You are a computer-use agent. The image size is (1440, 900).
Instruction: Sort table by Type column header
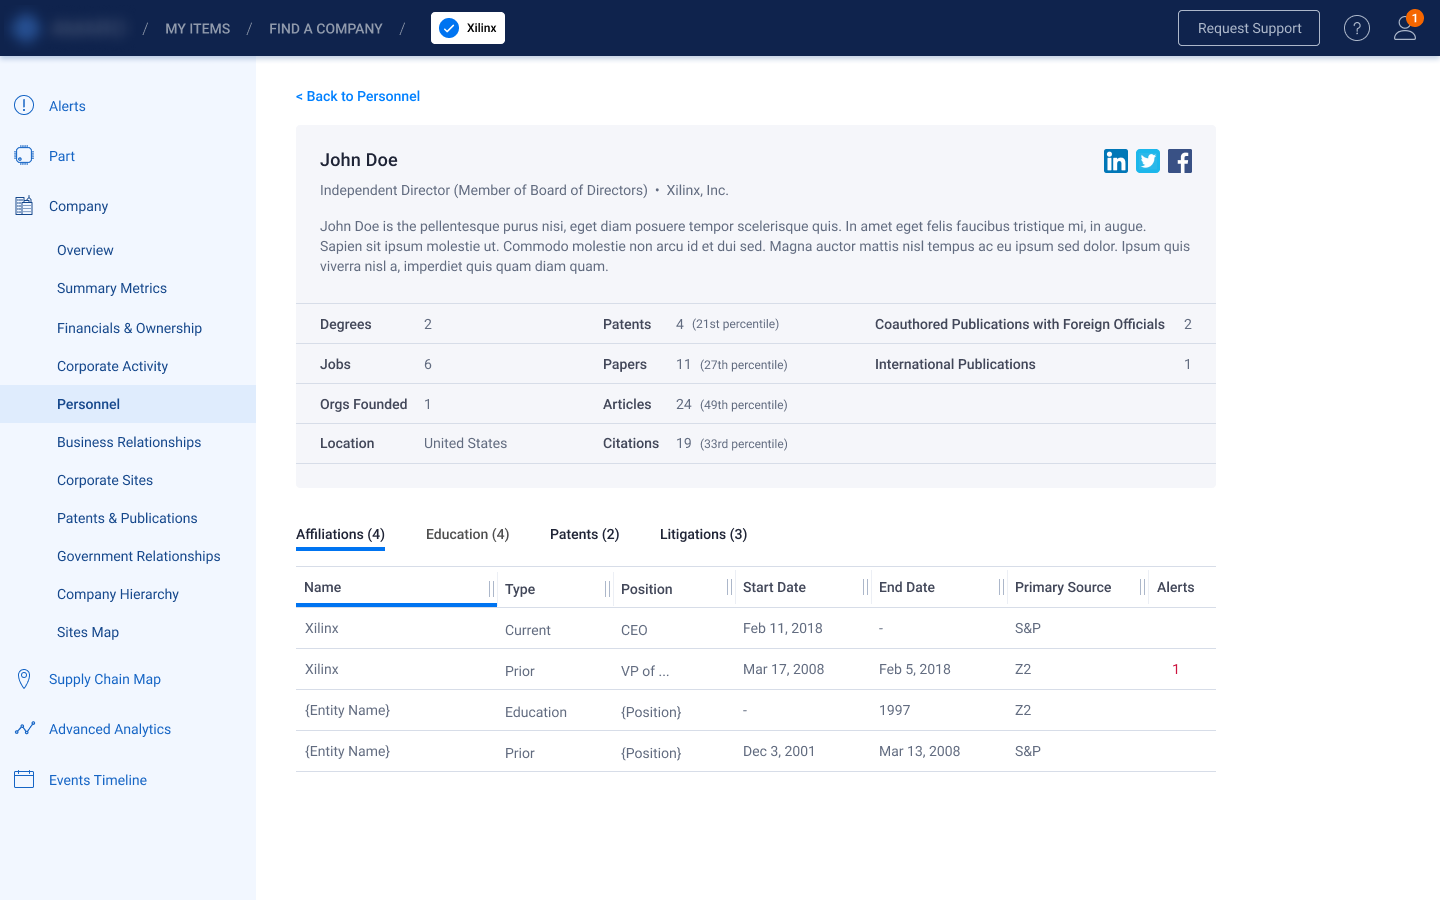(520, 589)
